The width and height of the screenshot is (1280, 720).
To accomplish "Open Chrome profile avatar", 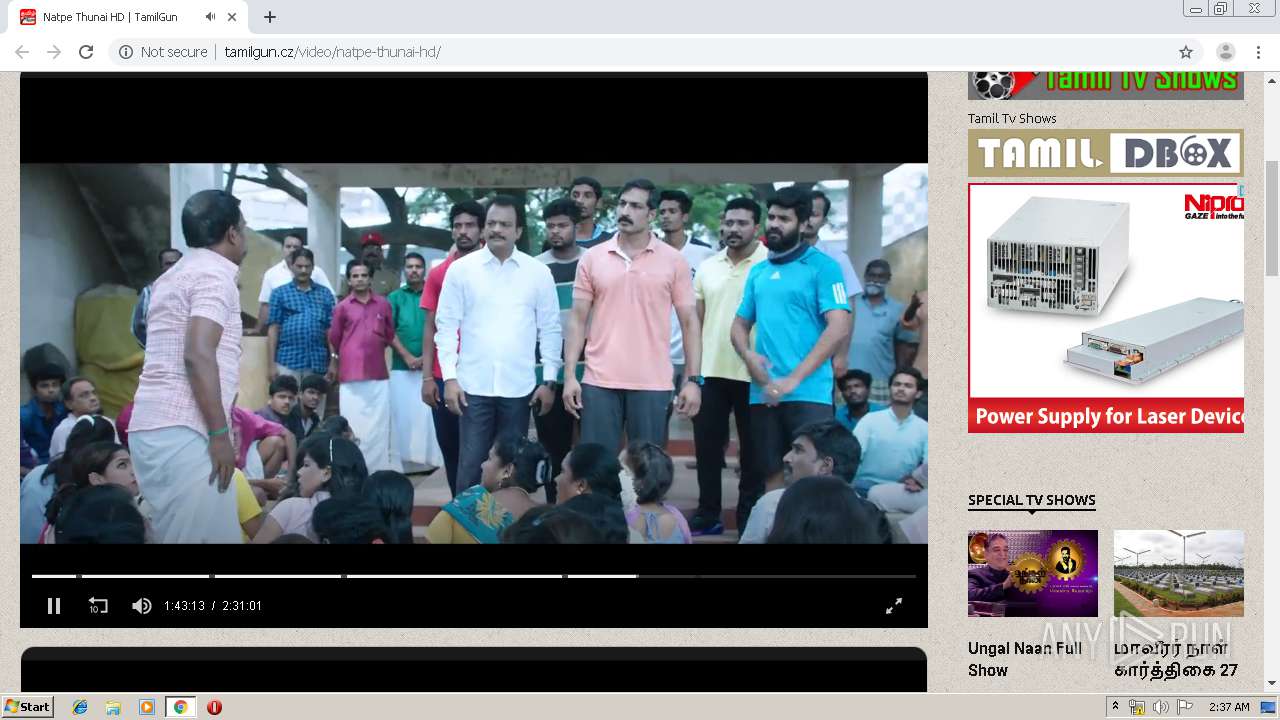I will click(x=1225, y=52).
